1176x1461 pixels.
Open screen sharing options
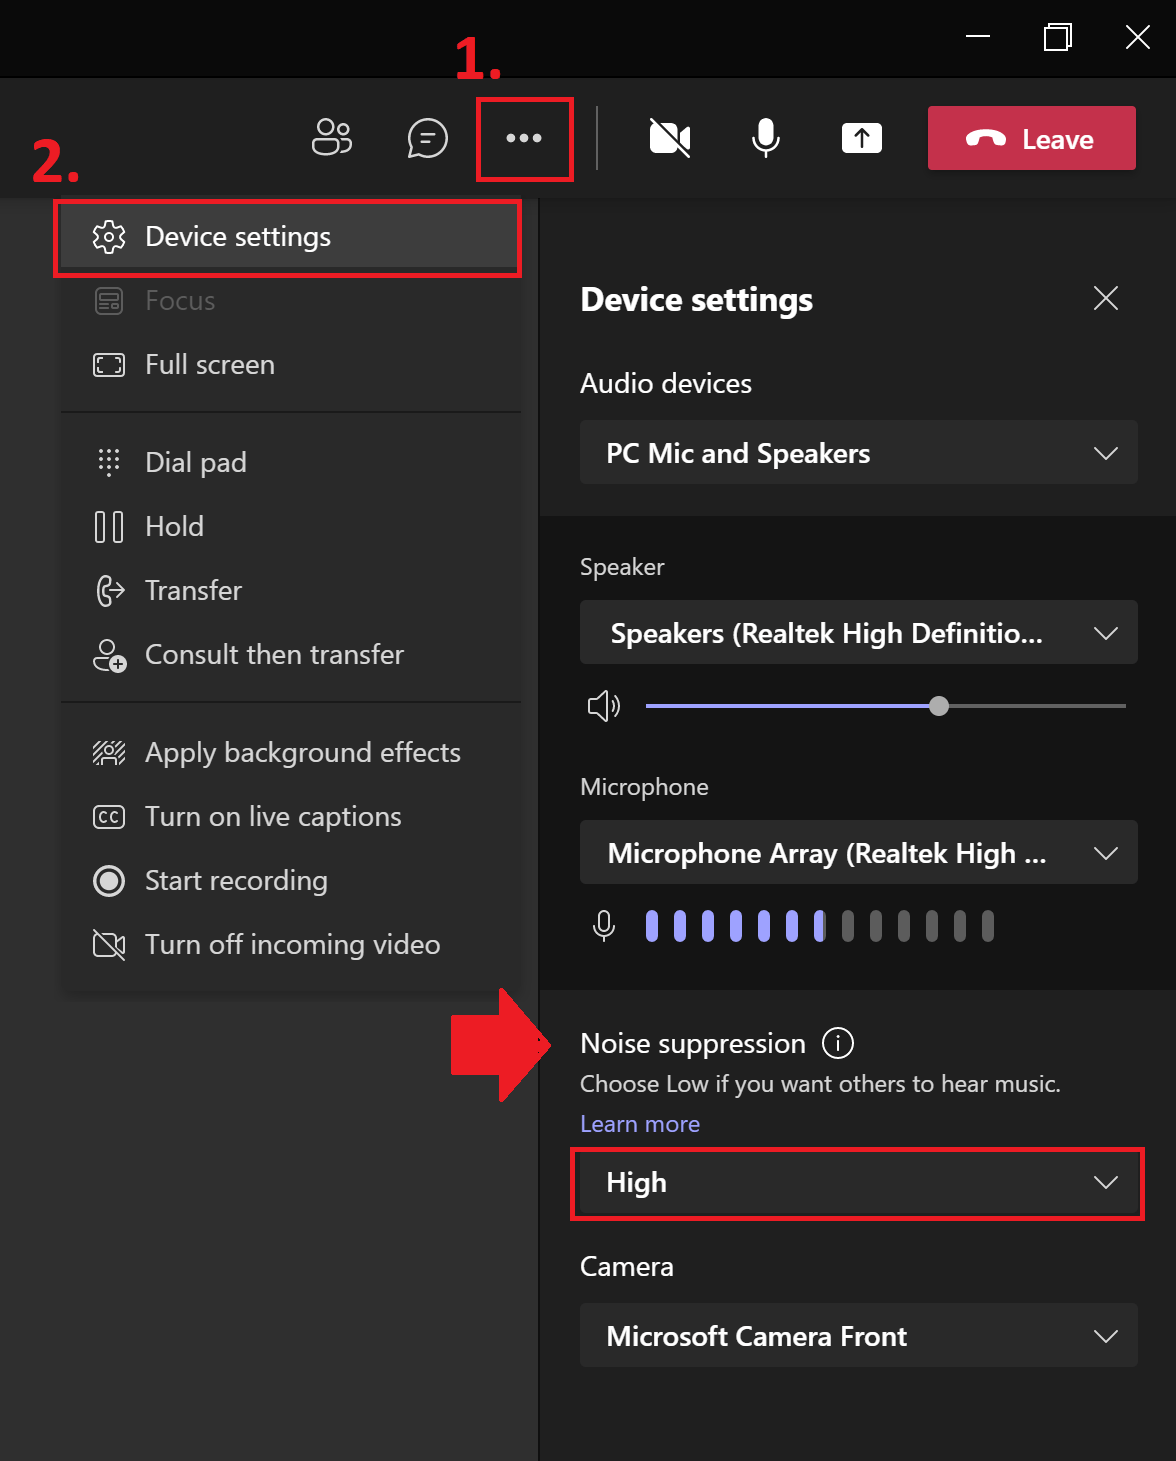[x=861, y=138]
